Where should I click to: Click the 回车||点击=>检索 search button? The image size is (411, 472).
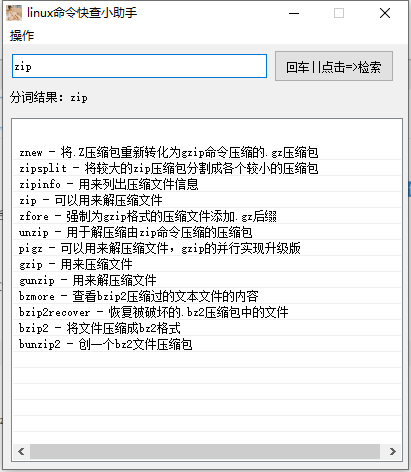[334, 66]
